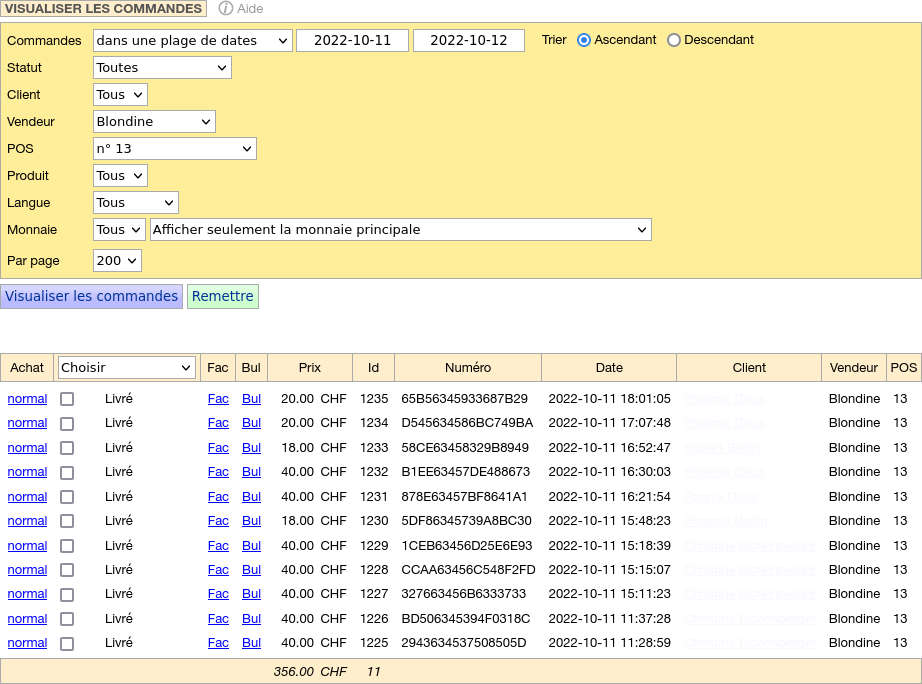Open the Statut dropdown set to Toutes

click(x=162, y=68)
